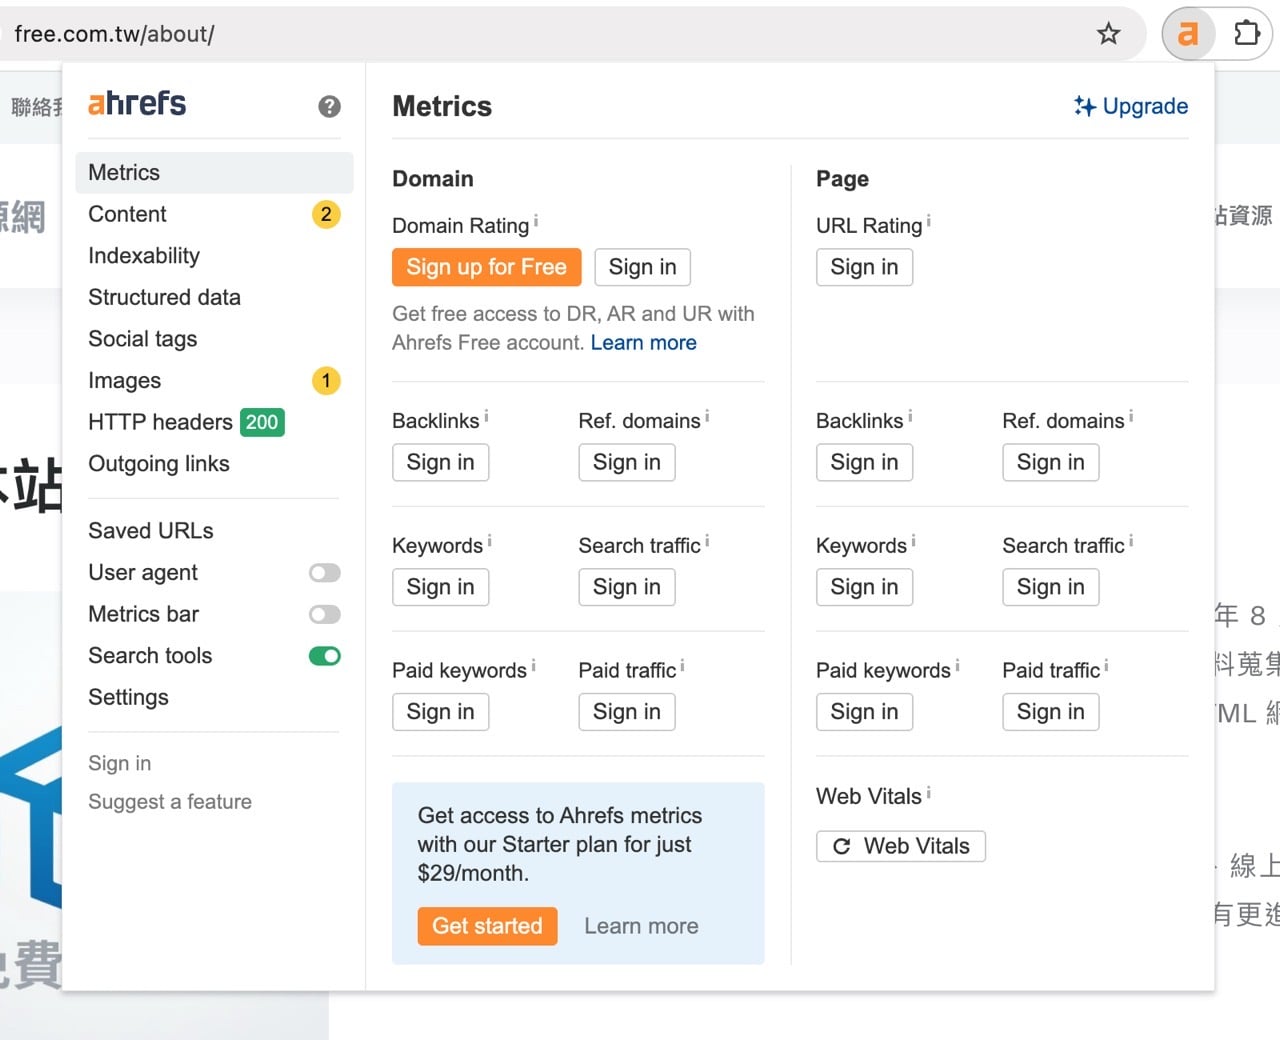Click the info icon beside Web Vitals
The image size is (1280, 1040).
pos(929,792)
